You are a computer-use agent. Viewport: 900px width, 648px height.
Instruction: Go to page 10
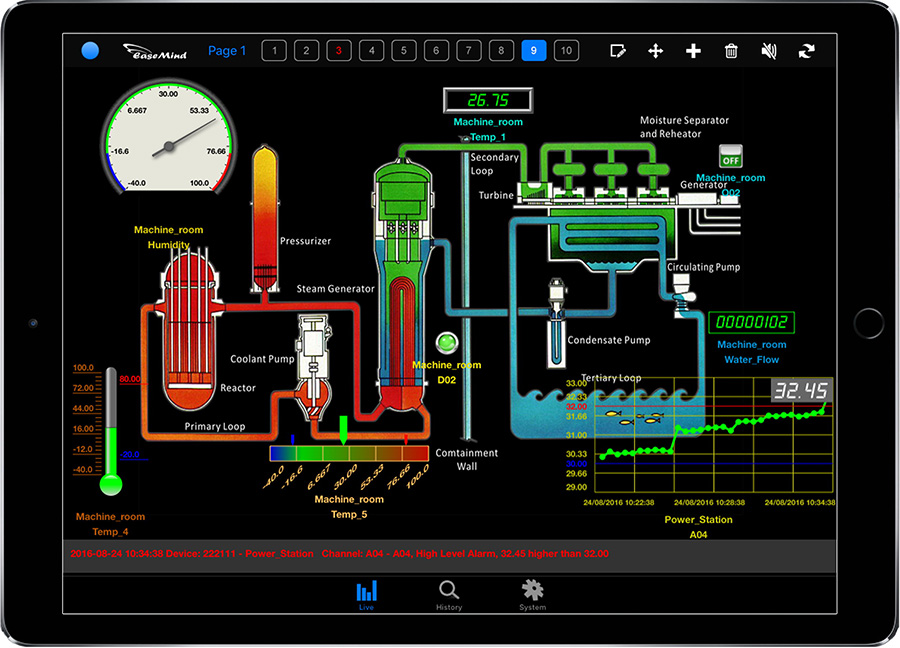click(x=567, y=51)
